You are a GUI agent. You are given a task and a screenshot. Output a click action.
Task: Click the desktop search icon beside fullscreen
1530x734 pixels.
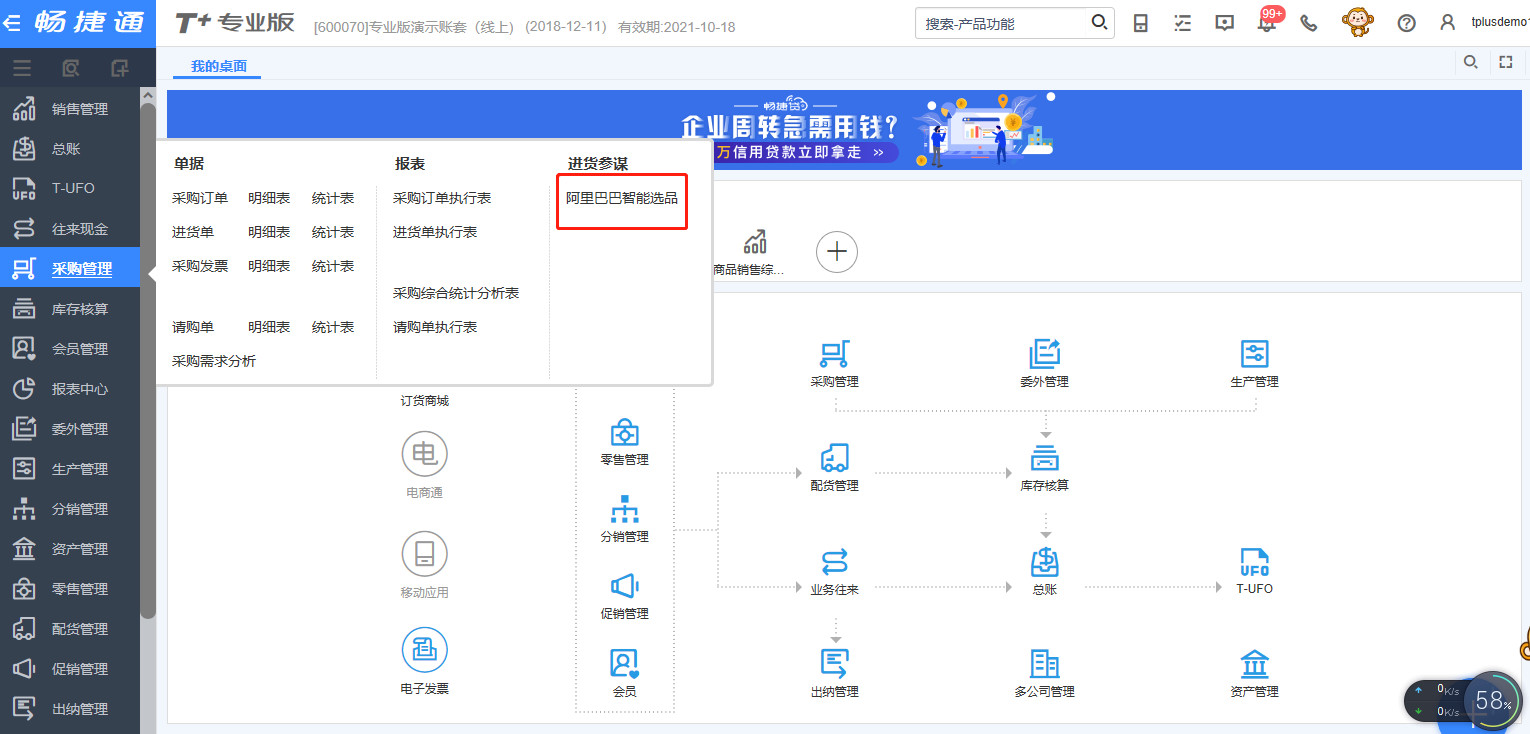pyautogui.click(x=1470, y=62)
